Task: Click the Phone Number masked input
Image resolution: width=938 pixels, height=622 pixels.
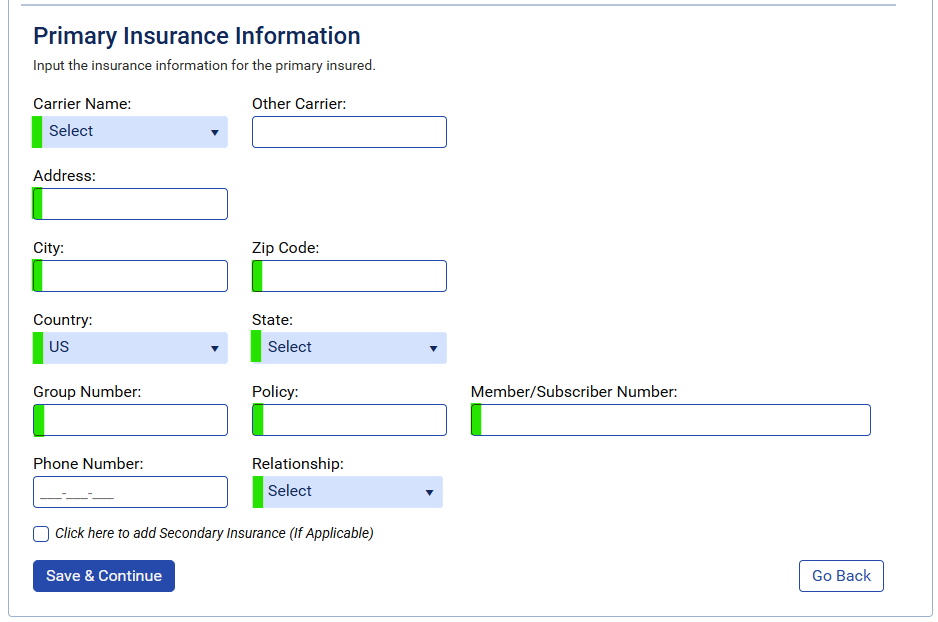Action: click(x=130, y=492)
